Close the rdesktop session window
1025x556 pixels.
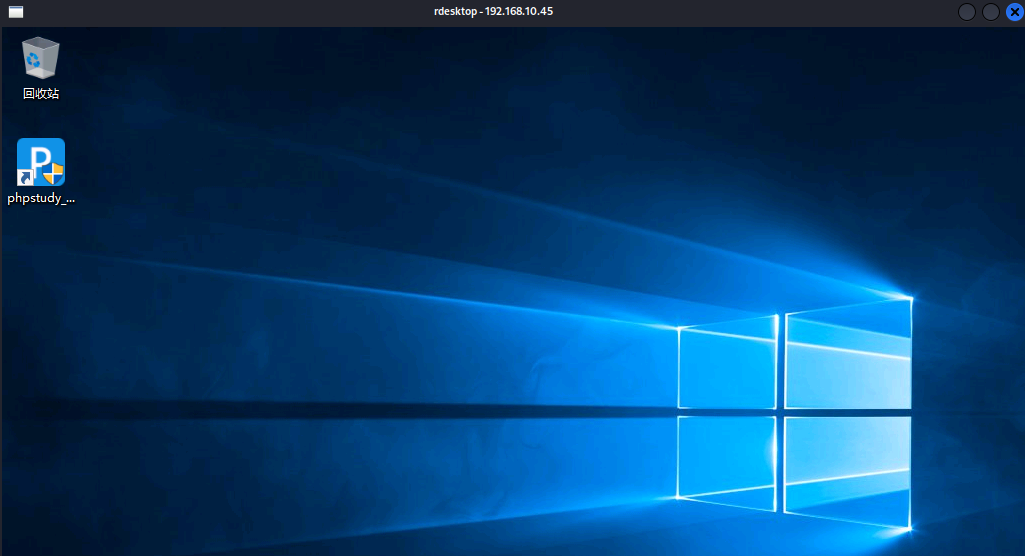tap(1014, 12)
